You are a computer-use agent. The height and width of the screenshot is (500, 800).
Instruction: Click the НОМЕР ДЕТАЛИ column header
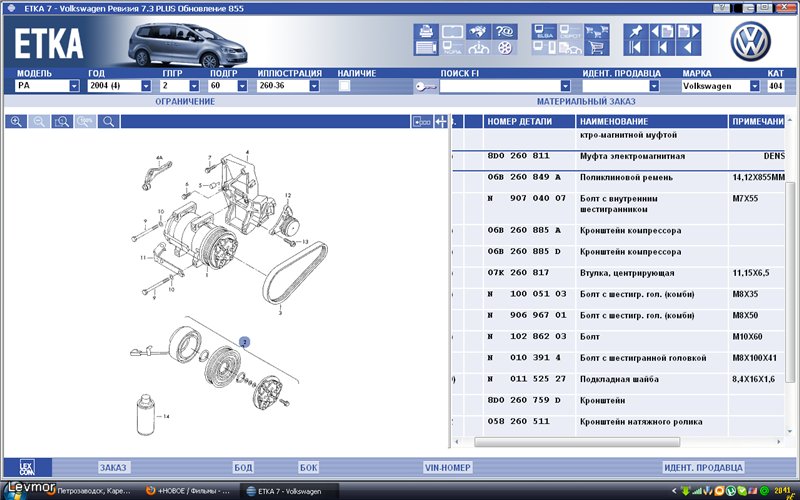click(529, 121)
